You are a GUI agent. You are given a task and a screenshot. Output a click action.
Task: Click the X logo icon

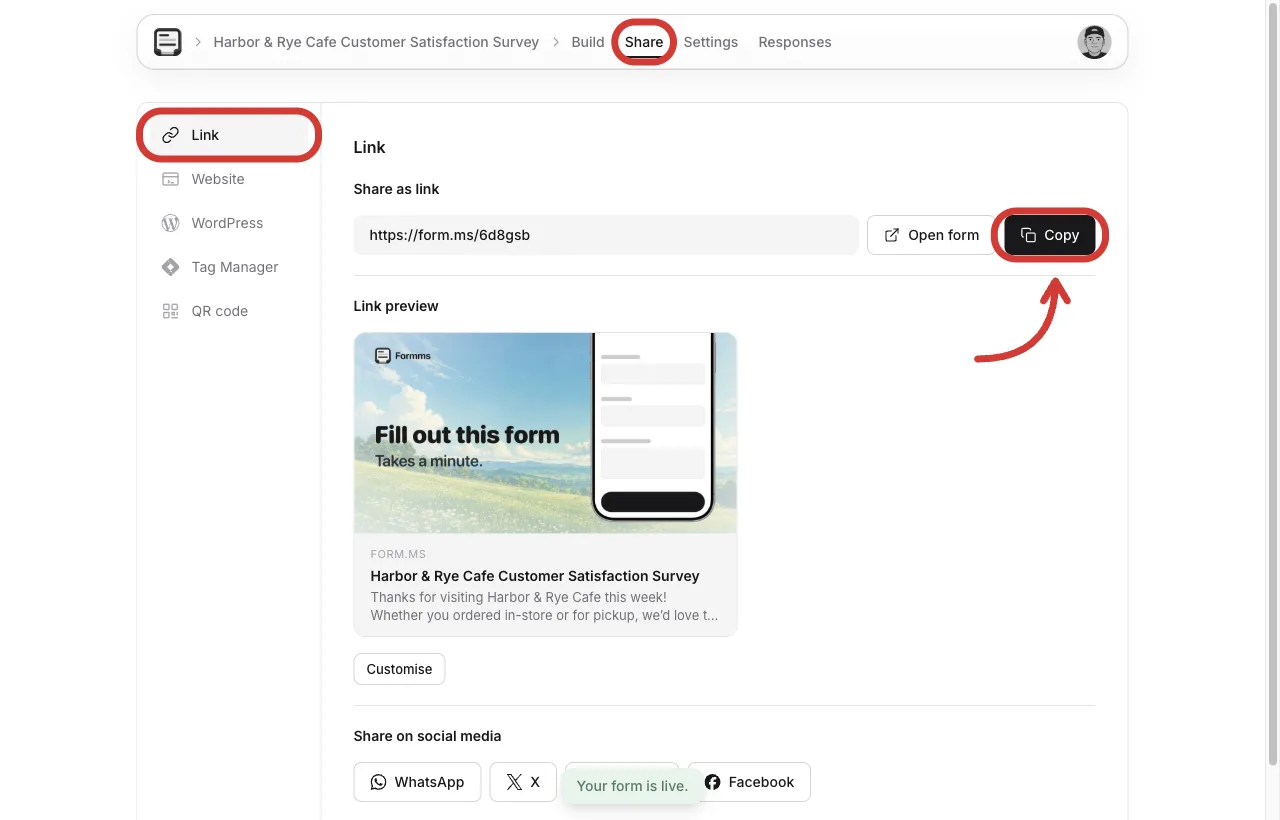[x=514, y=782]
